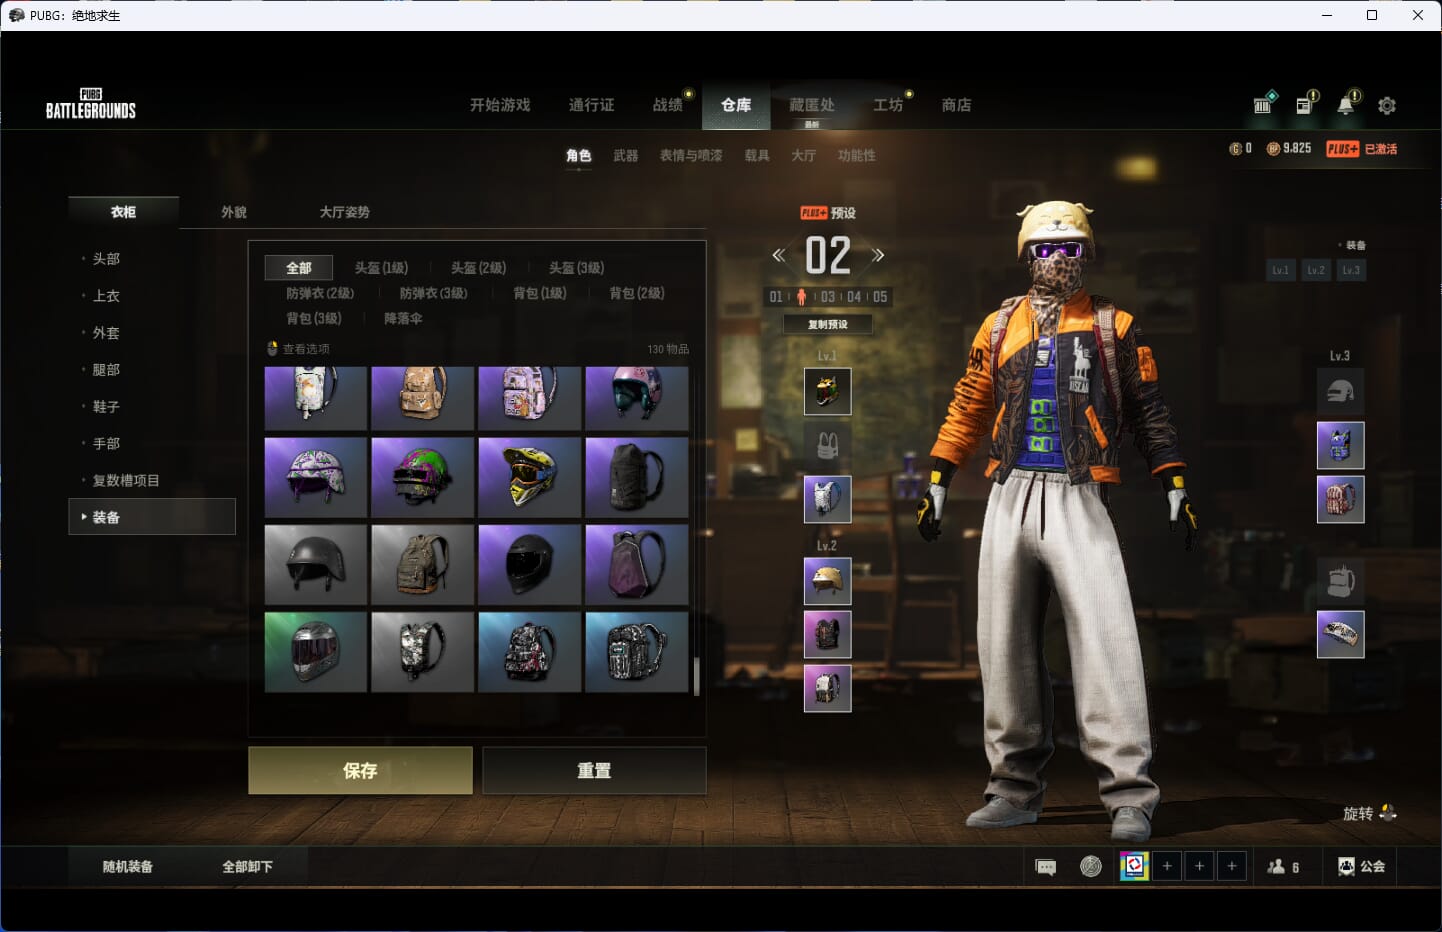Select the empty Lv.1 vest preset slot
Image resolution: width=1442 pixels, height=932 pixels.
(828, 445)
